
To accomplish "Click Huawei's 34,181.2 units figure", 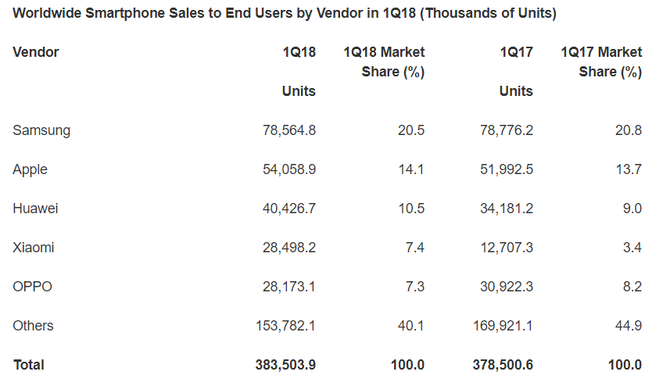I will tap(506, 209).
